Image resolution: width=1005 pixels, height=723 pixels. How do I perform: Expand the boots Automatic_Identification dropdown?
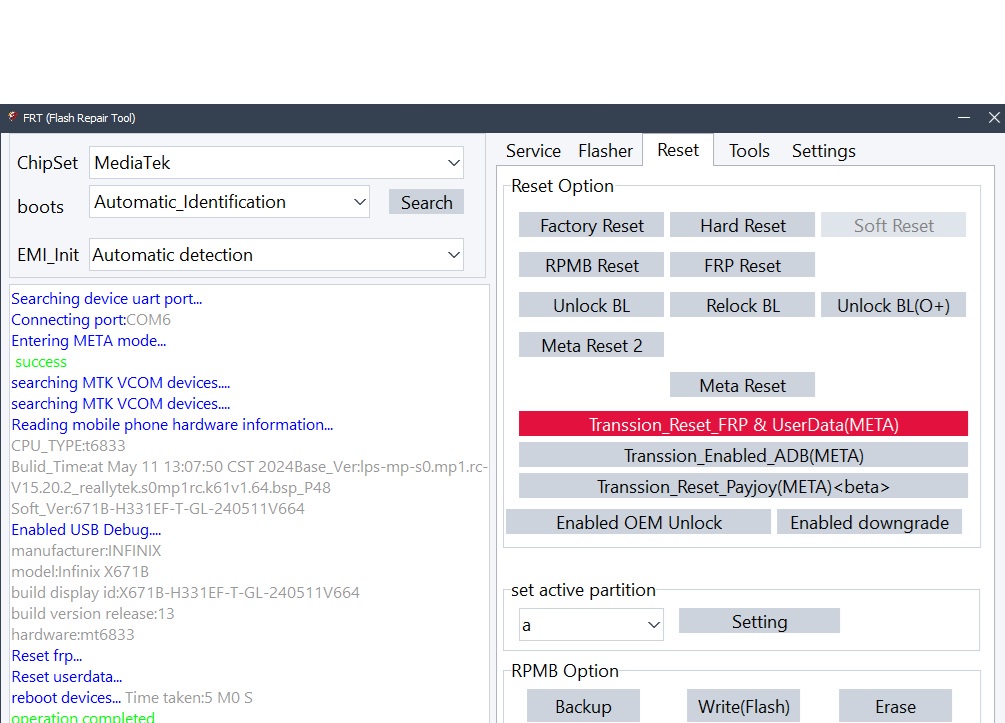(229, 202)
